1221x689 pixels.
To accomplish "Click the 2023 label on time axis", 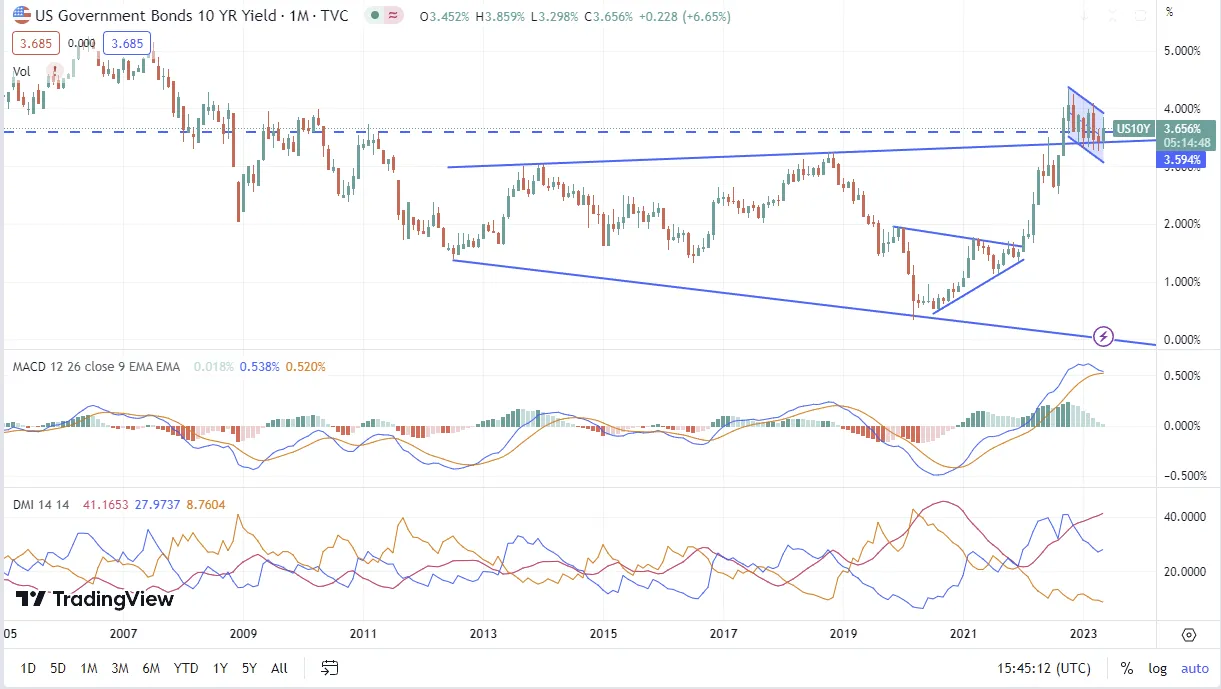I will click(1082, 634).
